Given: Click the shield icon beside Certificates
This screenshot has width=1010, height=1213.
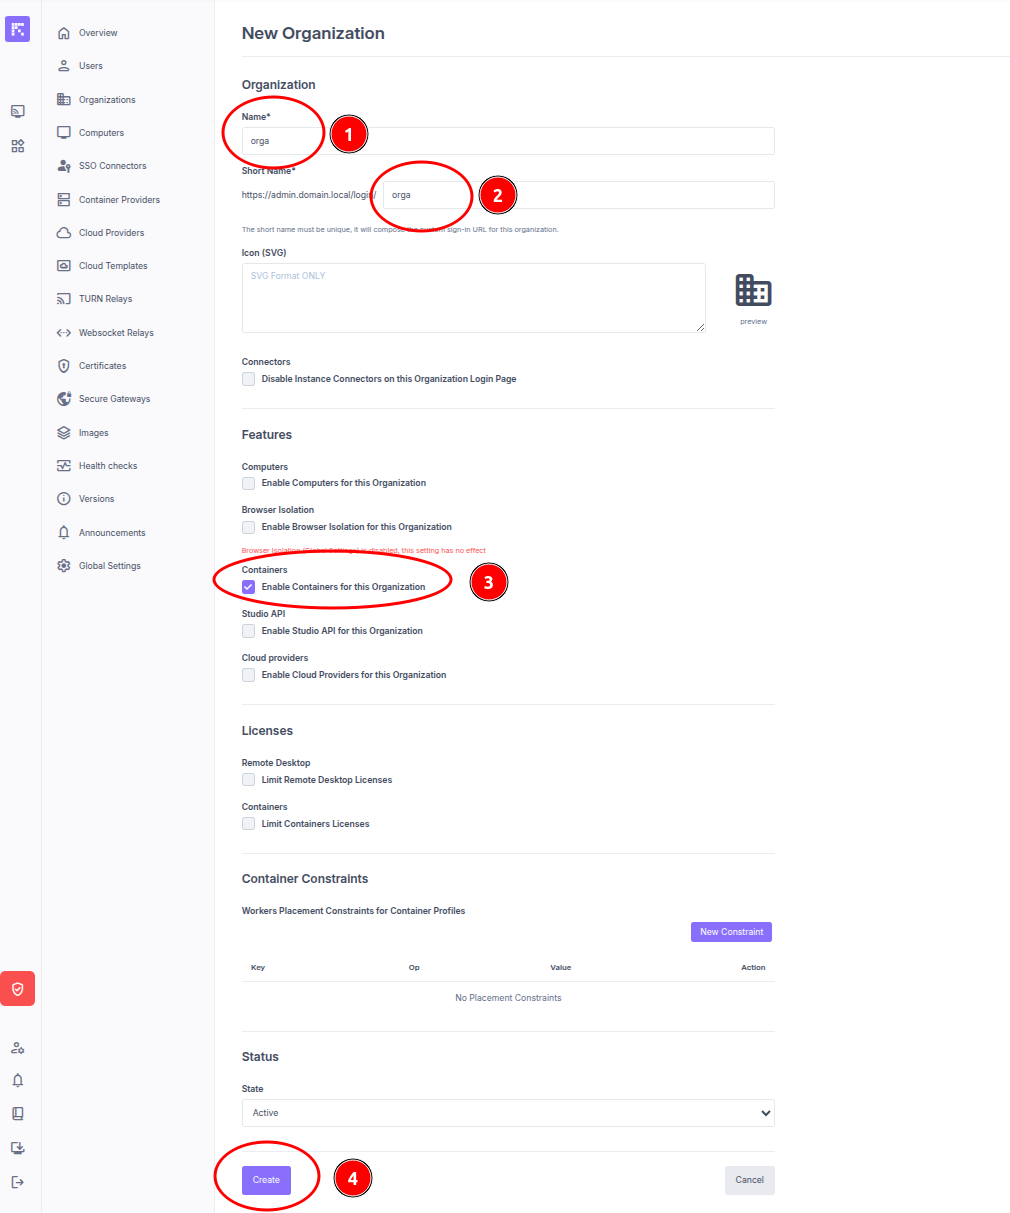Looking at the screenshot, I should [64, 366].
